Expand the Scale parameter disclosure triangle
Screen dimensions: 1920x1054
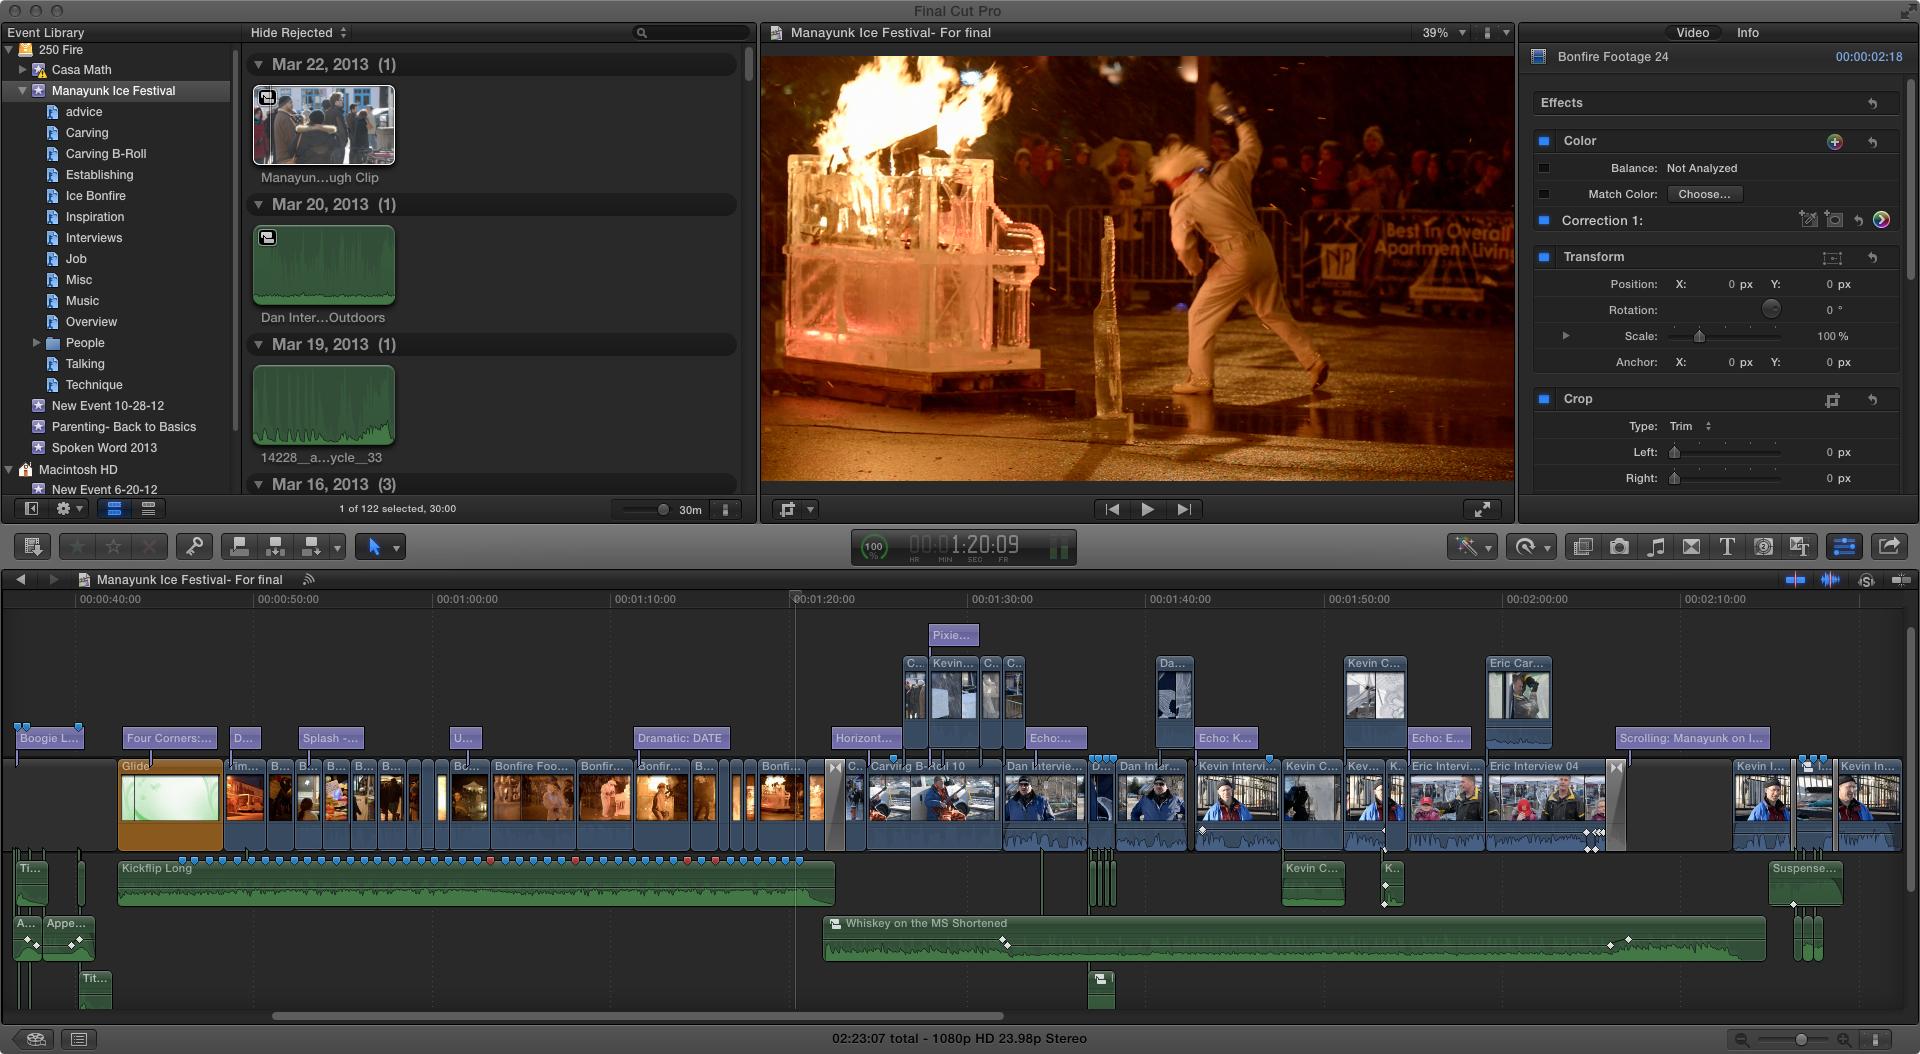click(1565, 336)
